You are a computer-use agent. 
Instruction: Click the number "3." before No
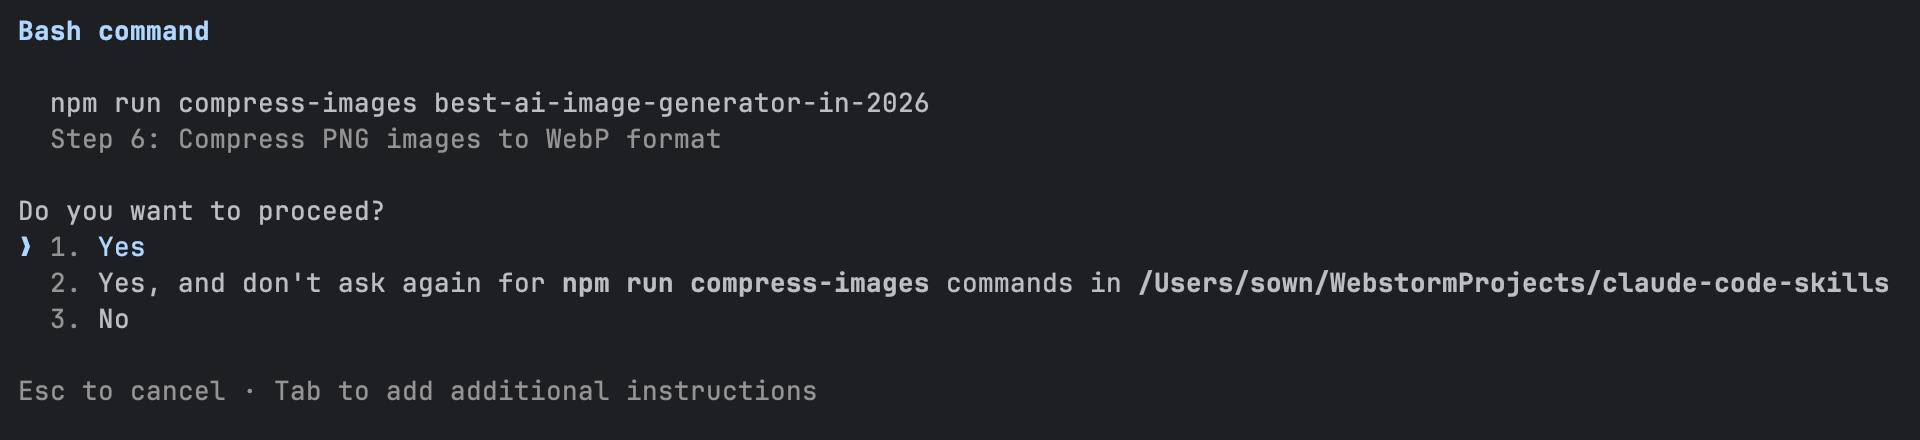point(65,320)
